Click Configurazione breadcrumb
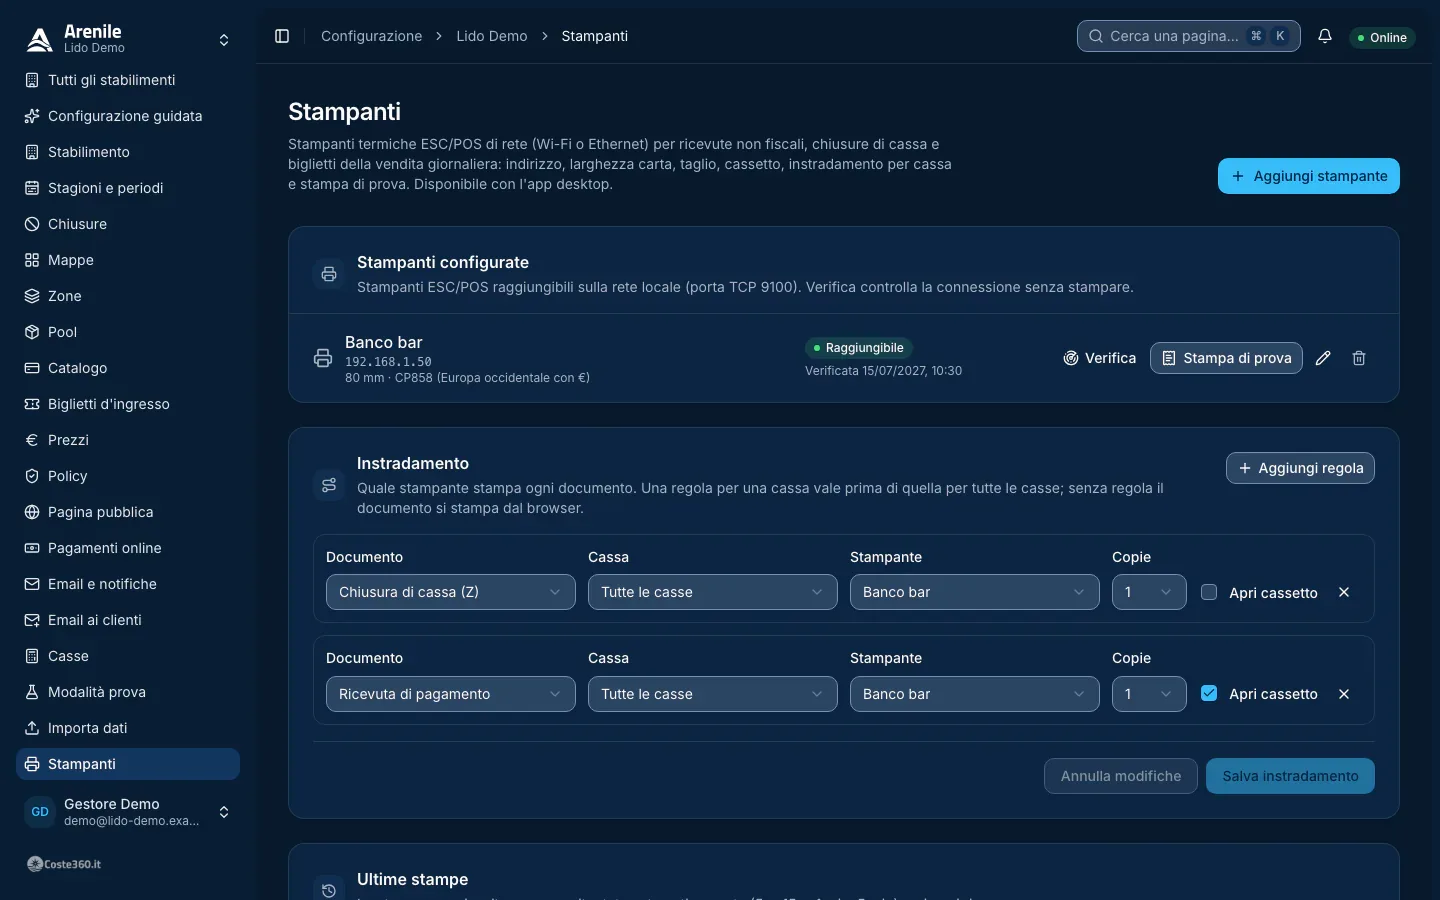Image resolution: width=1440 pixels, height=900 pixels. click(x=371, y=36)
